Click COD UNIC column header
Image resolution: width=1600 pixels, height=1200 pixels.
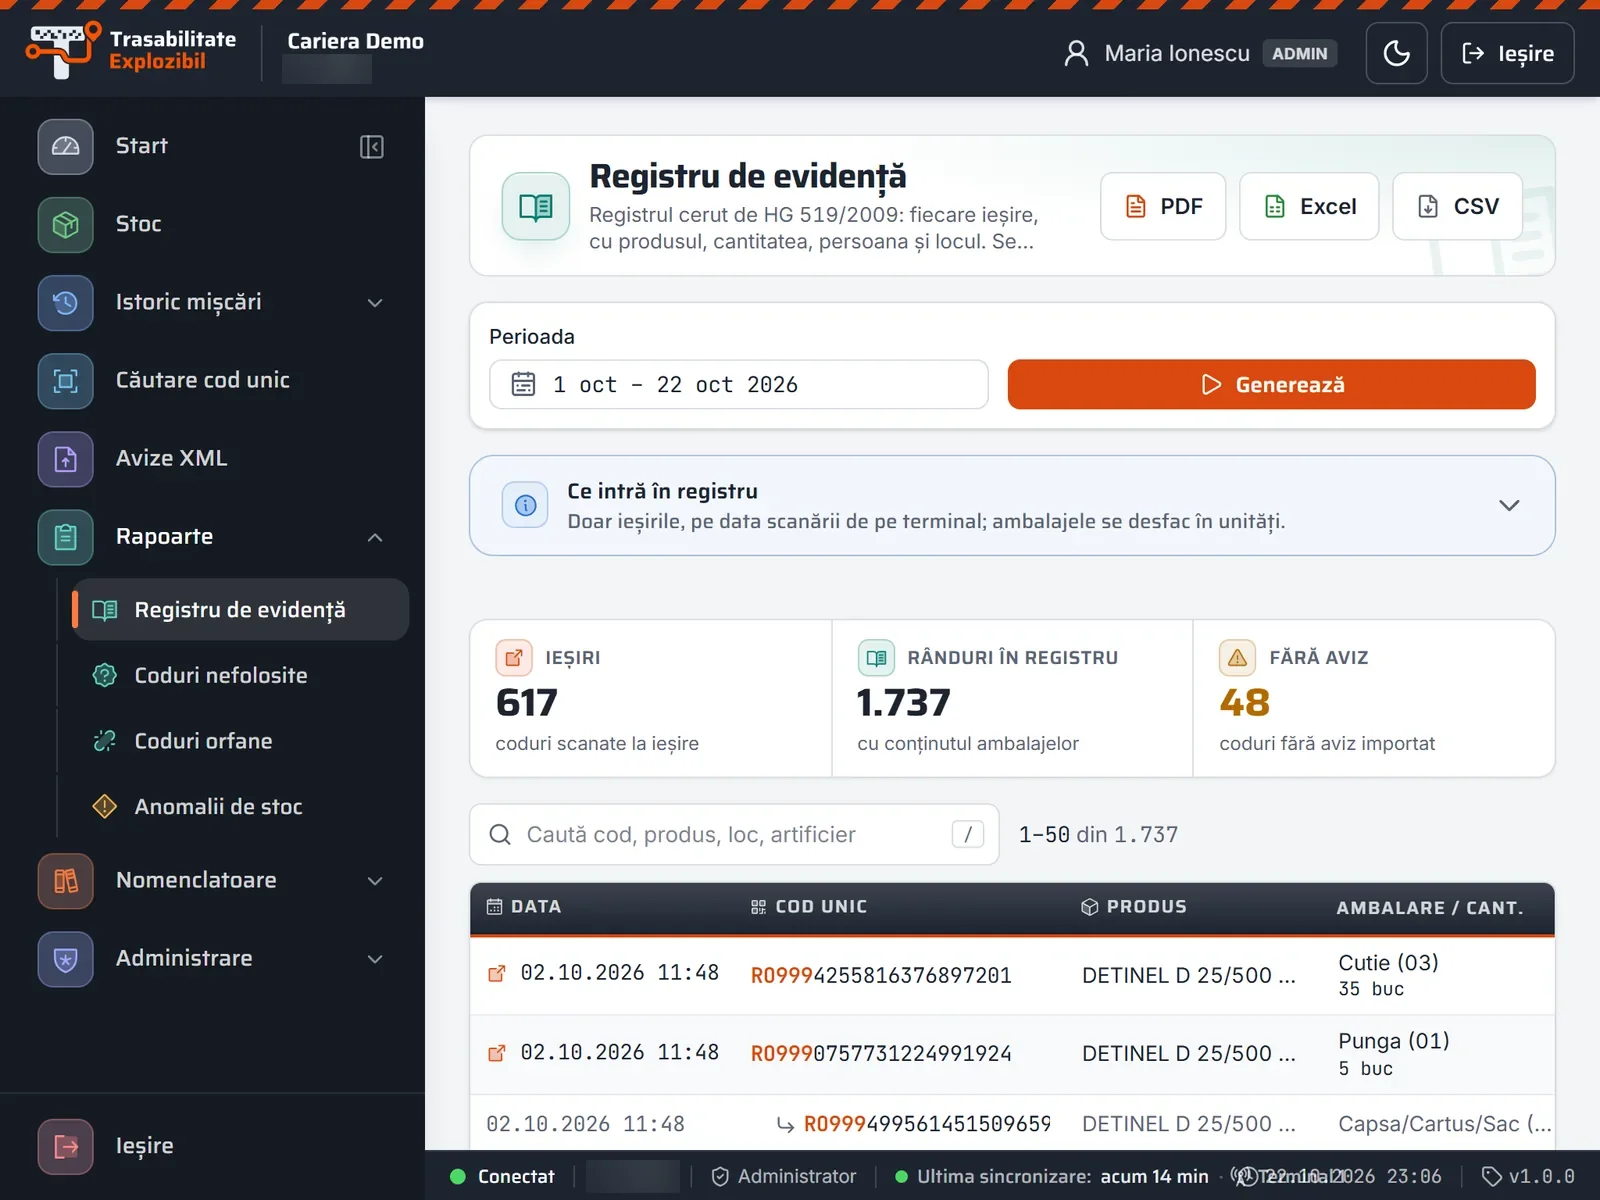[809, 907]
